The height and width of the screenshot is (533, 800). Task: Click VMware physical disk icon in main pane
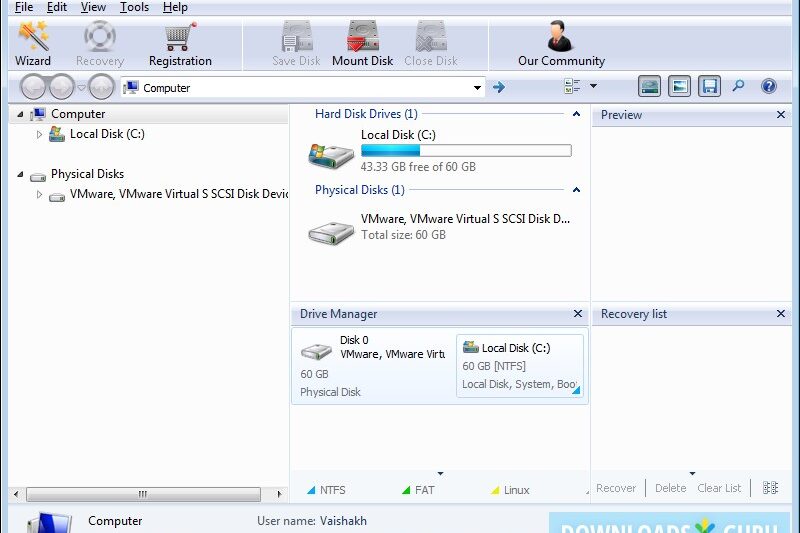coord(331,233)
